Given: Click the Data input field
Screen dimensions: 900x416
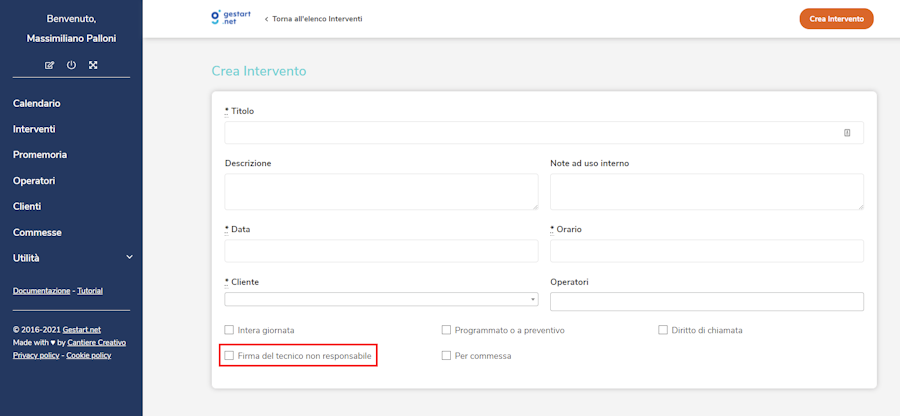Looking at the screenshot, I should [381, 251].
